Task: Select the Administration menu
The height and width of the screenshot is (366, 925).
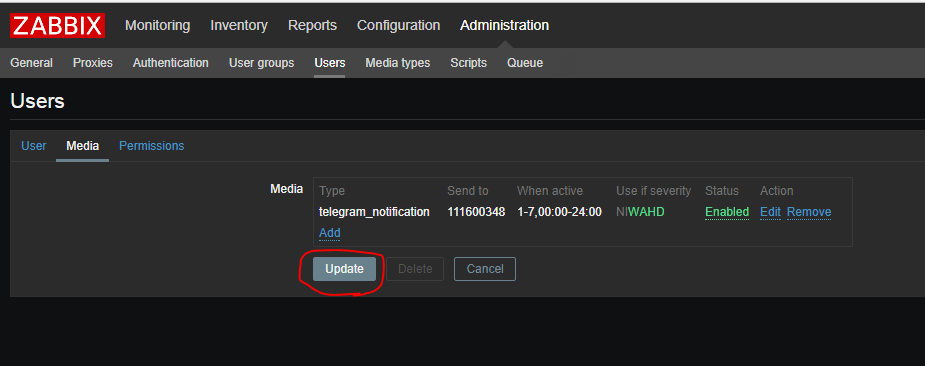Action: [x=504, y=25]
